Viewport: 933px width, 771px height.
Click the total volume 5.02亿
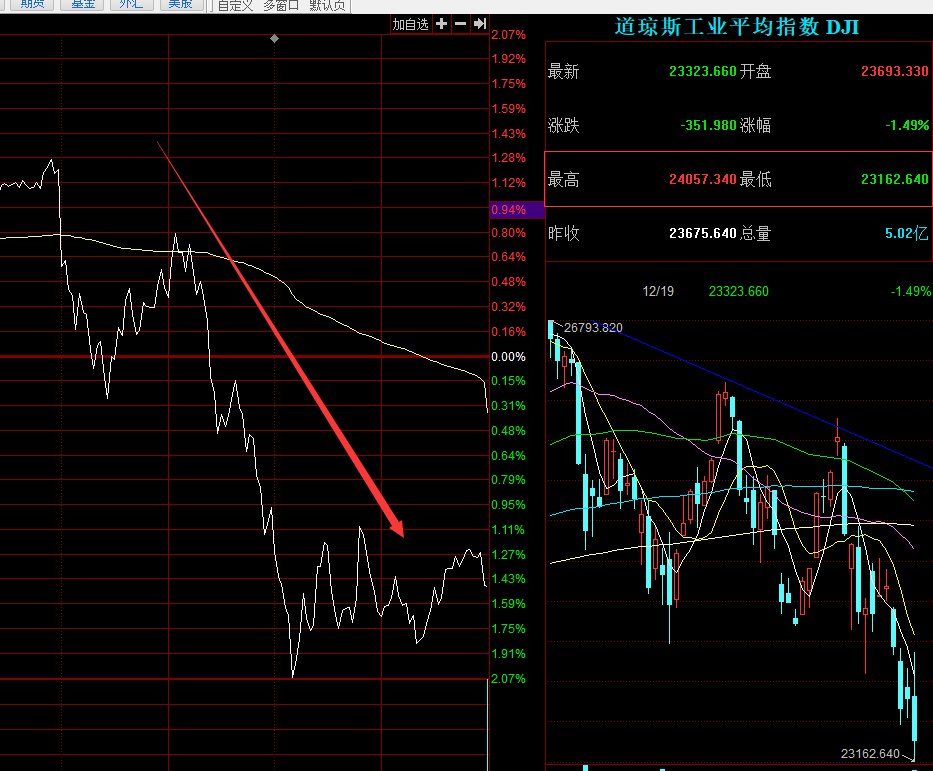pos(906,233)
